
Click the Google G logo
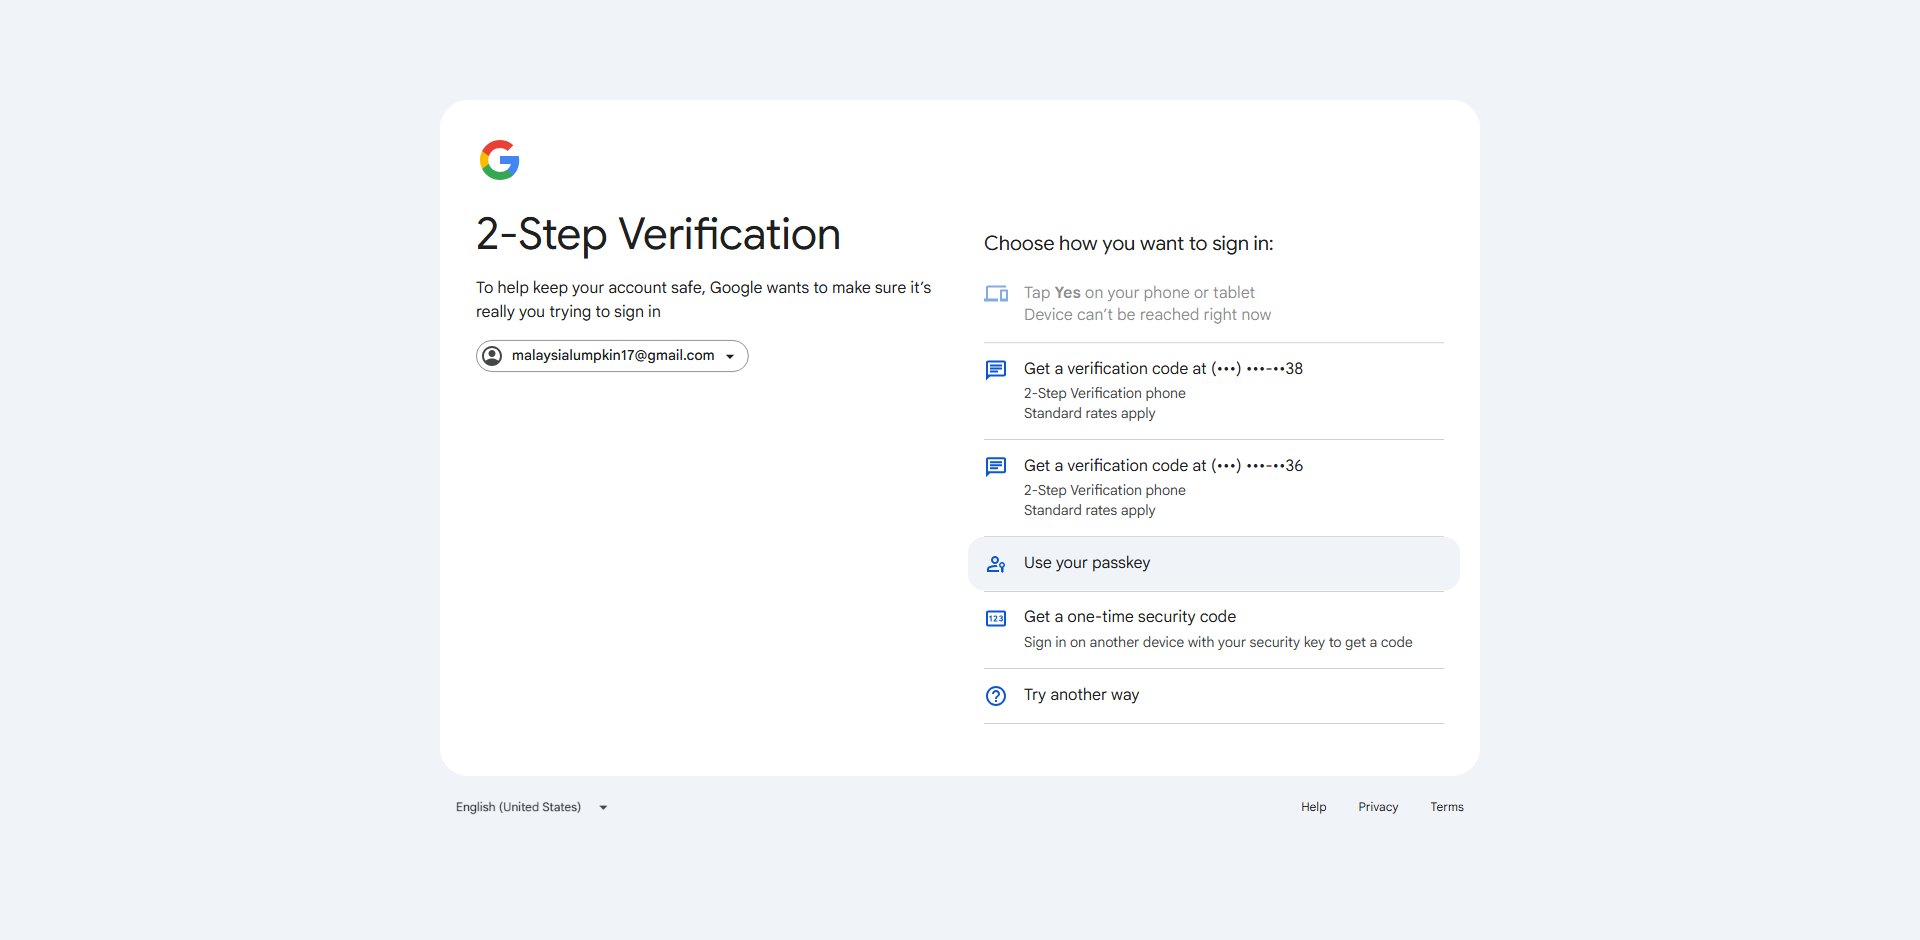(499, 160)
